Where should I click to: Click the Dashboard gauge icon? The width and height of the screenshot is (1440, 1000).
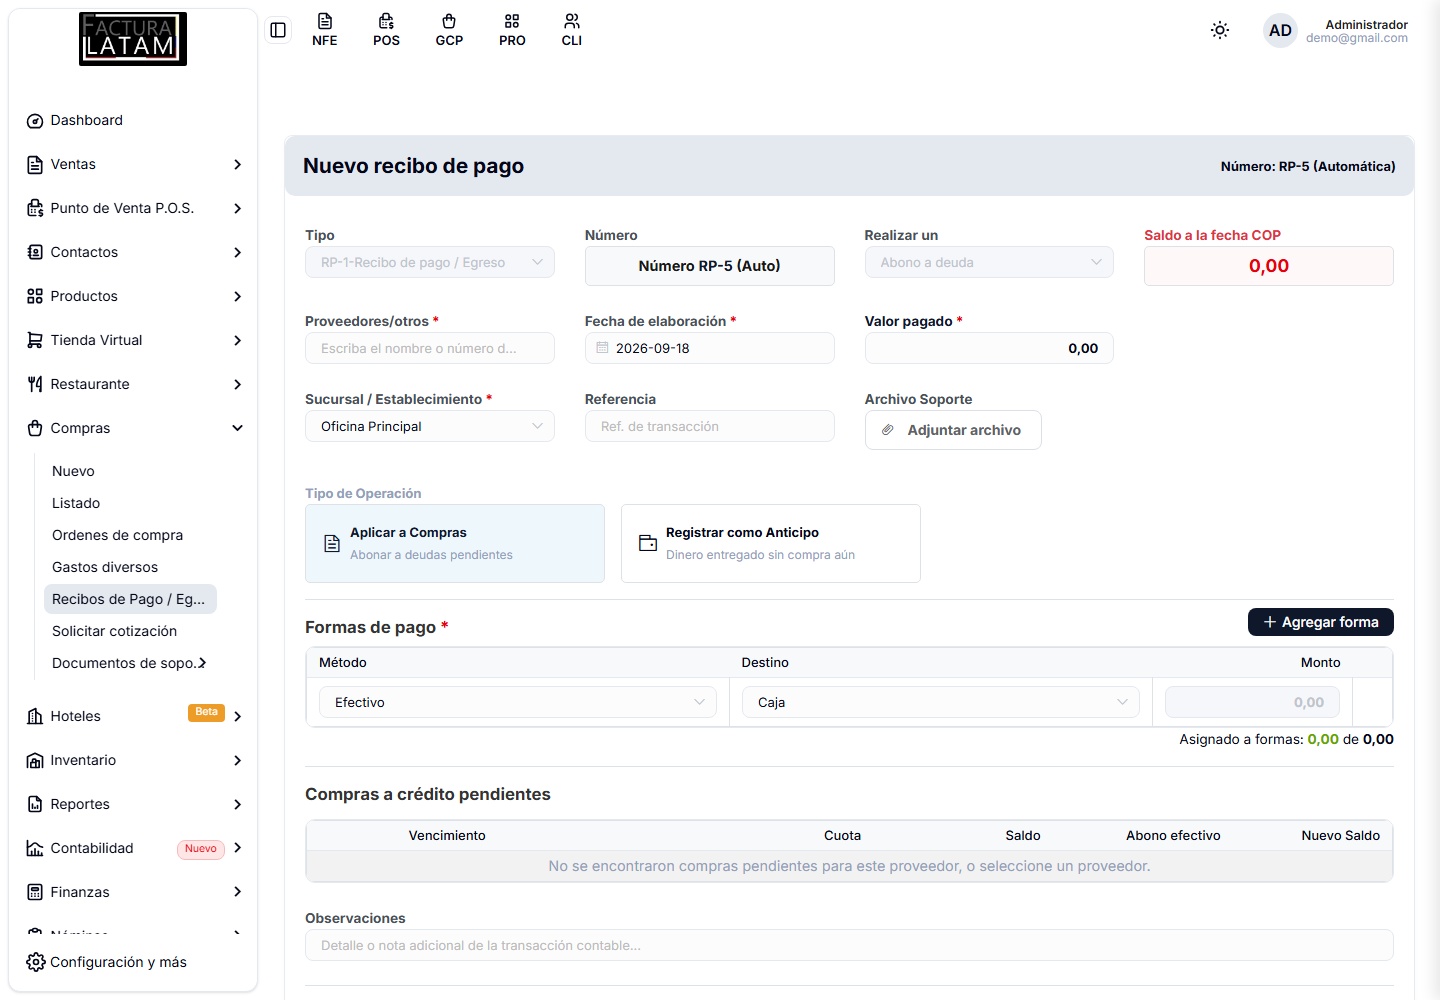pos(35,121)
